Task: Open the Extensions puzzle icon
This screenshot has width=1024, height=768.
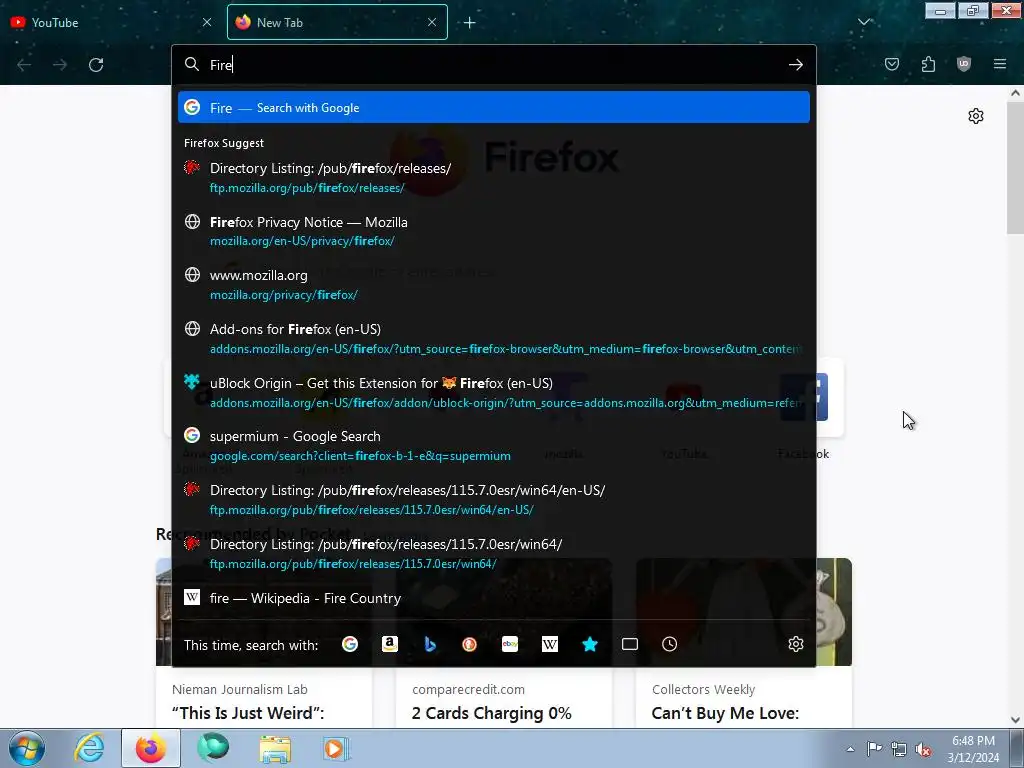Action: click(x=928, y=64)
